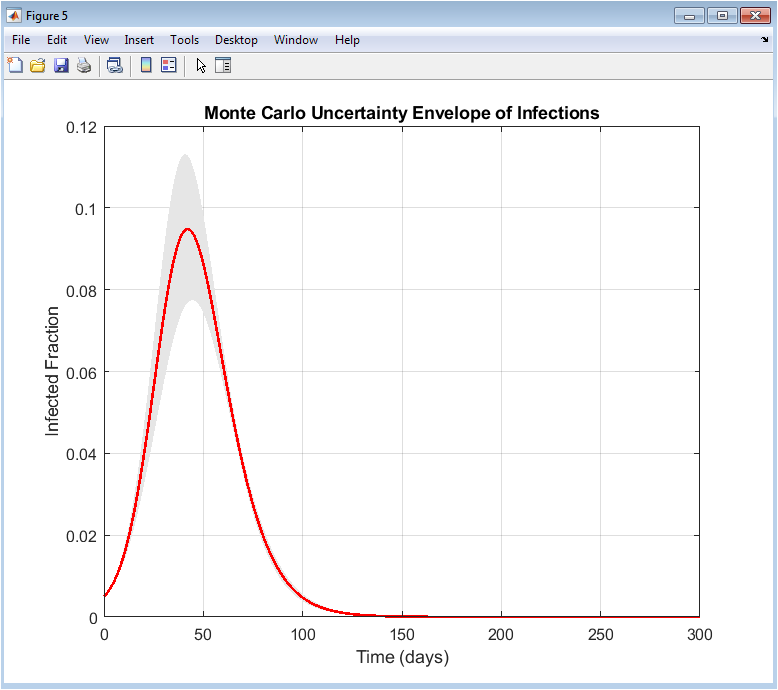Open the Window menu

coord(296,40)
